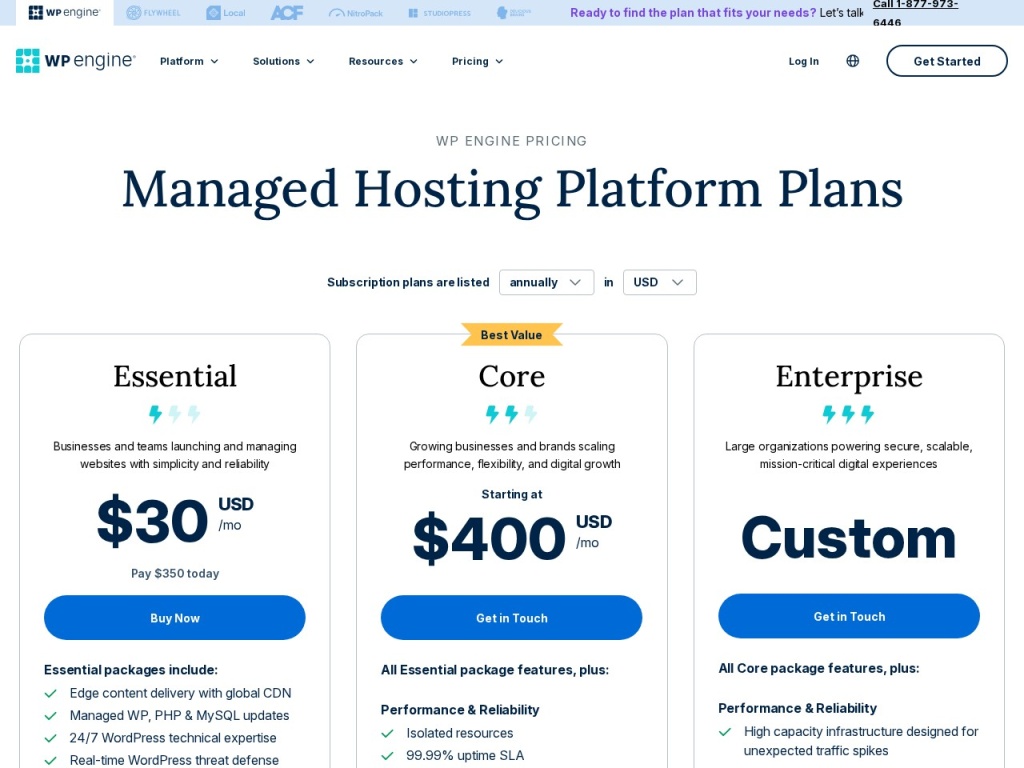The width and height of the screenshot is (1024, 768).
Task: Click the checkmark beside 99.99% uptime SLA
Action: (387, 756)
